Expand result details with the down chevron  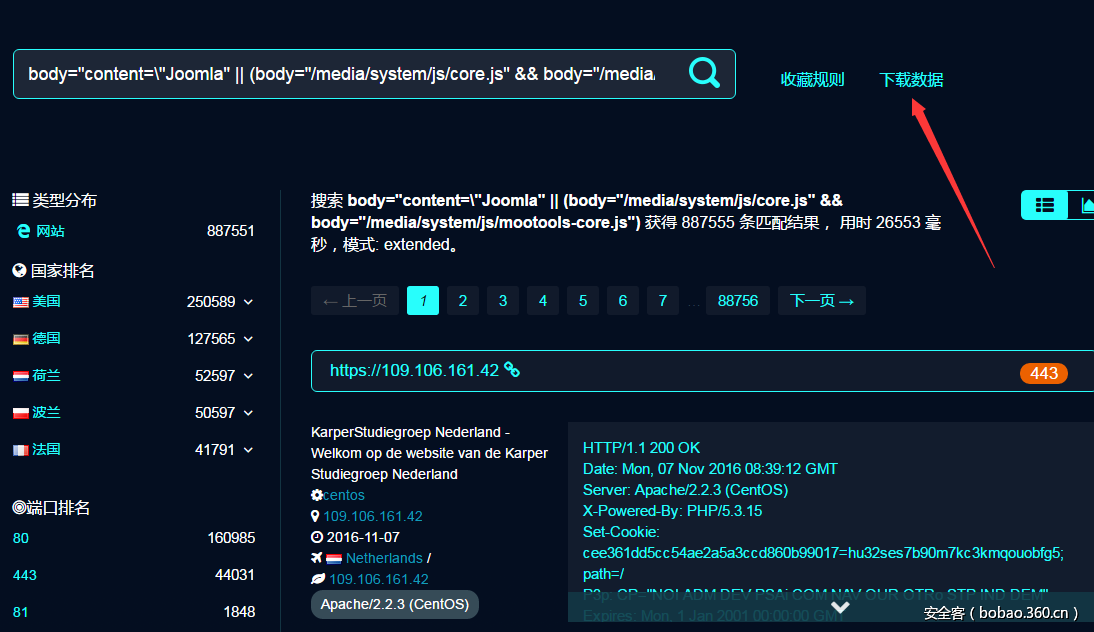coord(840,607)
